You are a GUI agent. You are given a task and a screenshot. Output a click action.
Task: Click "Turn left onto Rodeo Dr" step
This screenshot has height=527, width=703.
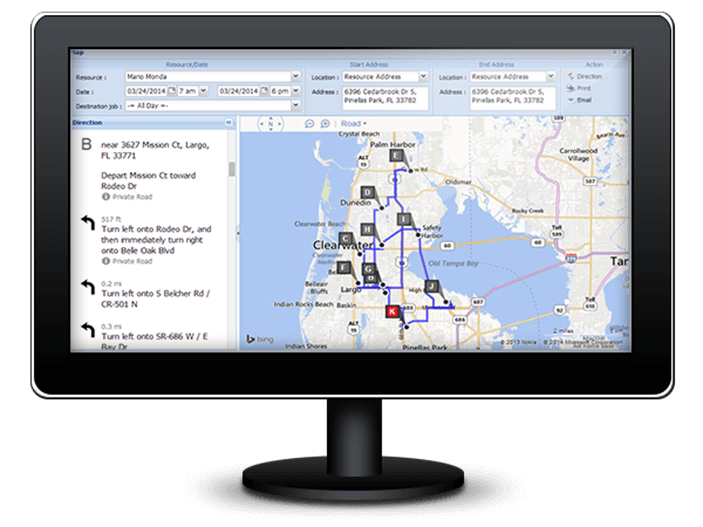point(156,240)
